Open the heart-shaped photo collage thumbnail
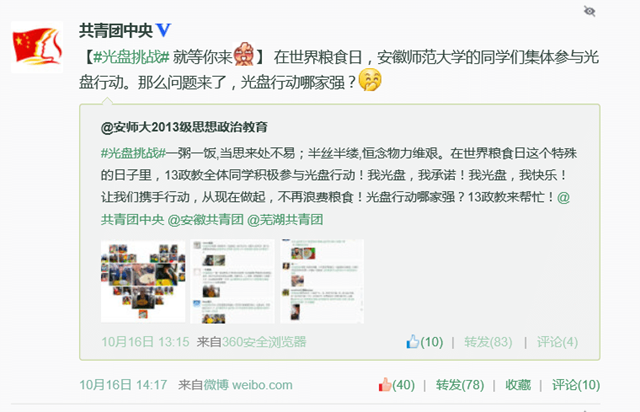640x412 pixels. point(143,281)
